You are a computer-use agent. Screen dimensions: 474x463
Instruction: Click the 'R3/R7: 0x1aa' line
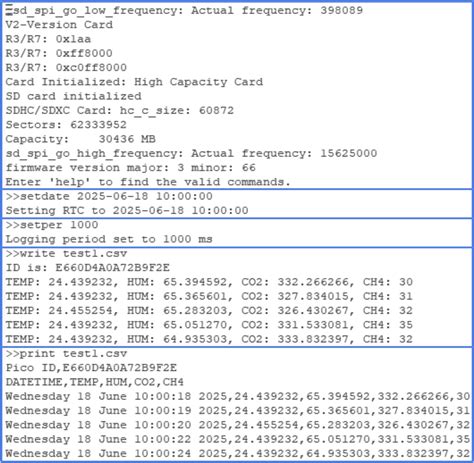48,39
